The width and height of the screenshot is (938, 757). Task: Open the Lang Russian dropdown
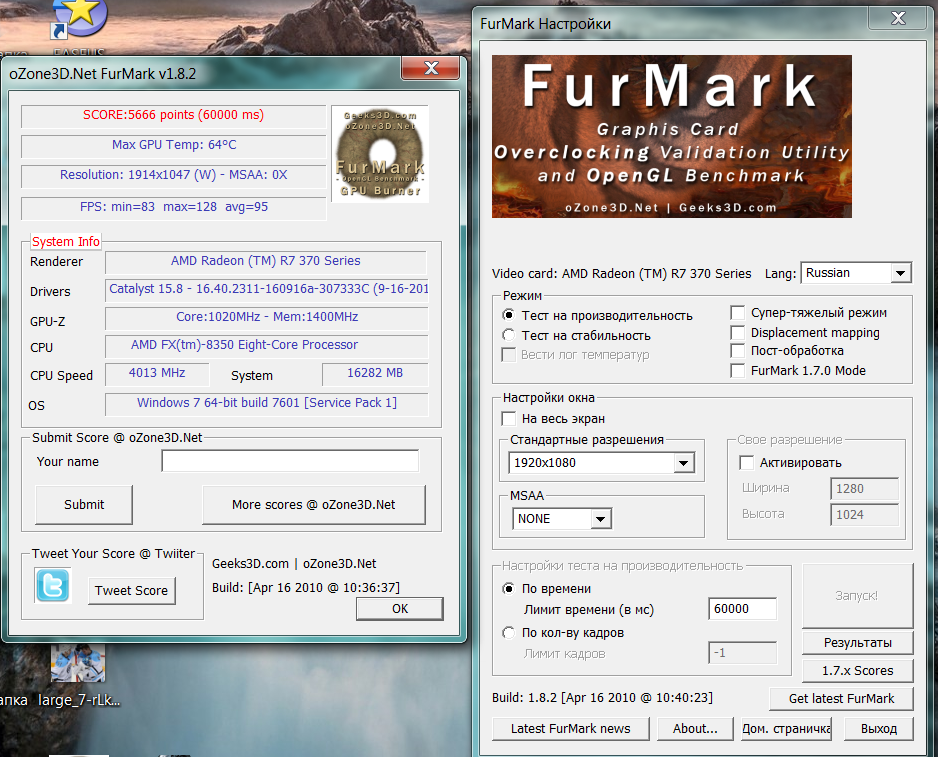coord(900,273)
